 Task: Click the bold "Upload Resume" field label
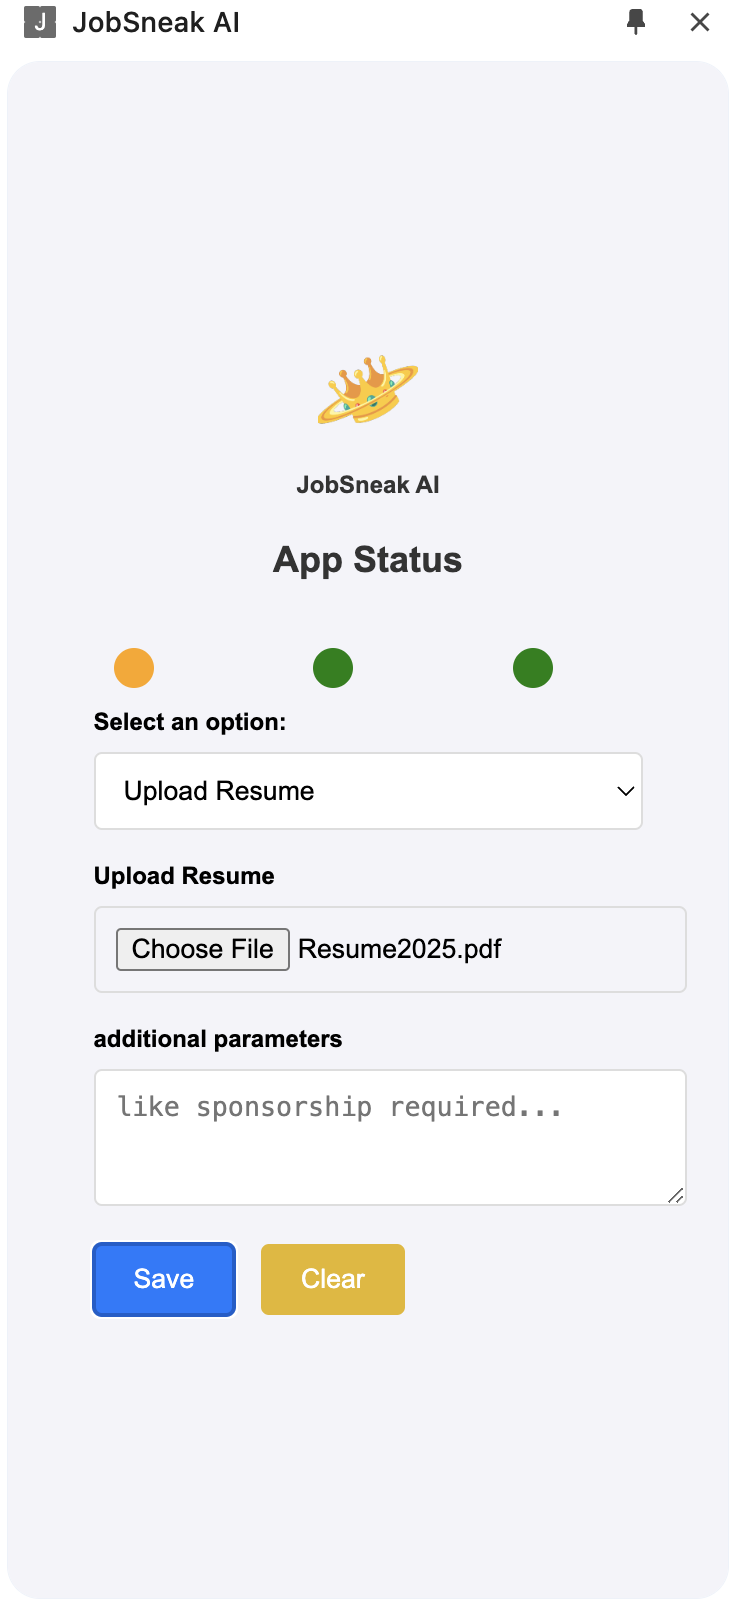click(x=184, y=876)
